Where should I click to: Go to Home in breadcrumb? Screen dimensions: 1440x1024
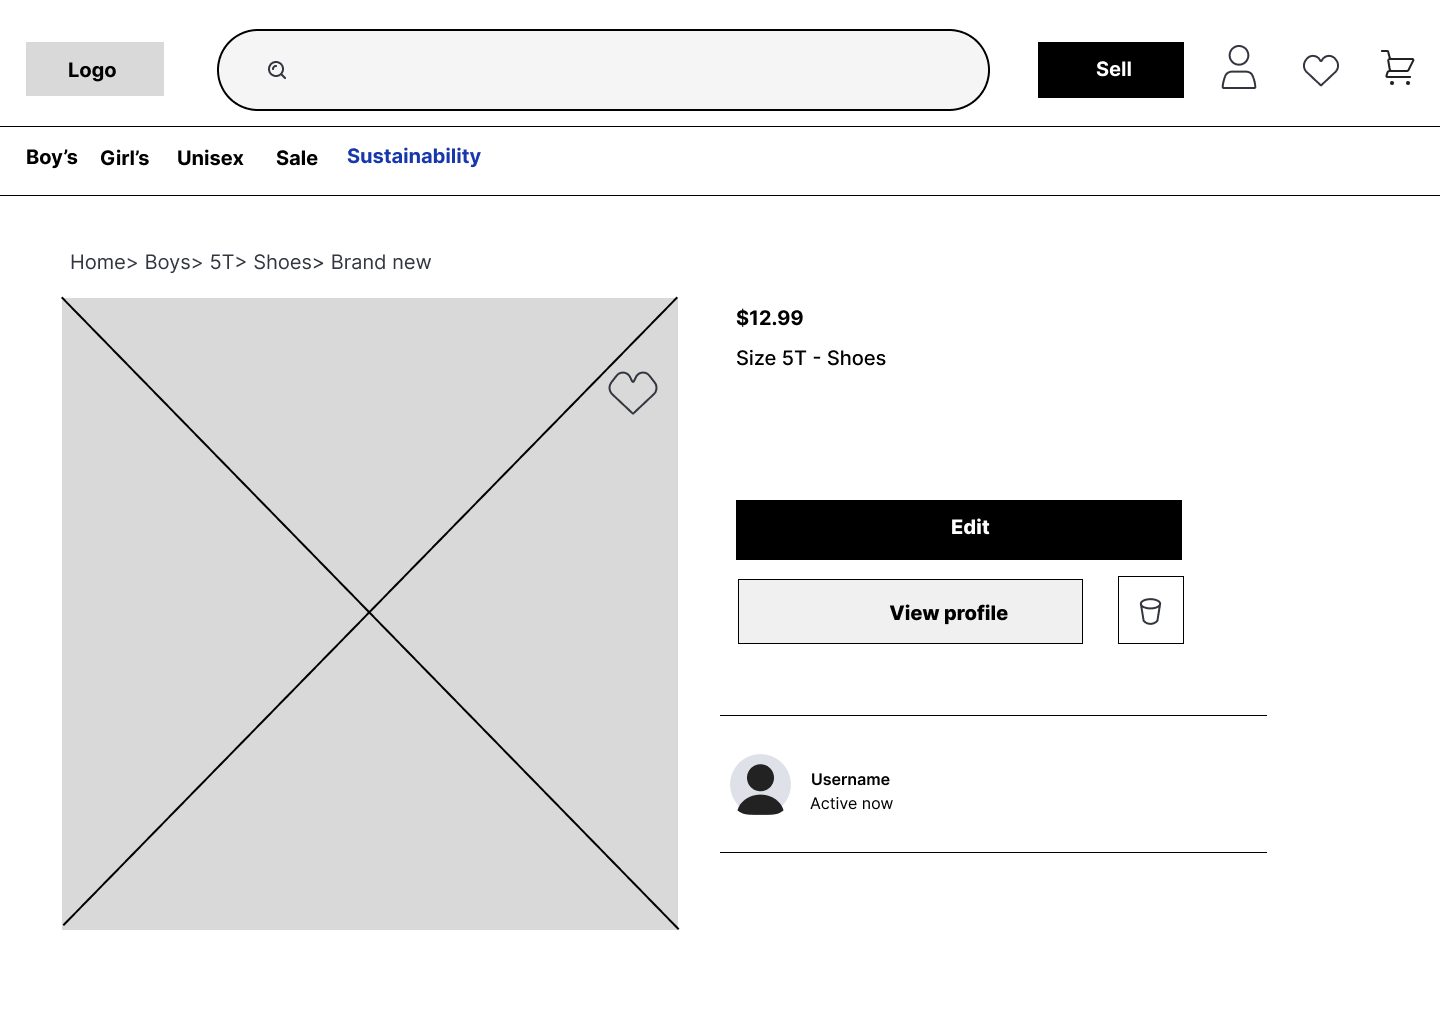[98, 262]
